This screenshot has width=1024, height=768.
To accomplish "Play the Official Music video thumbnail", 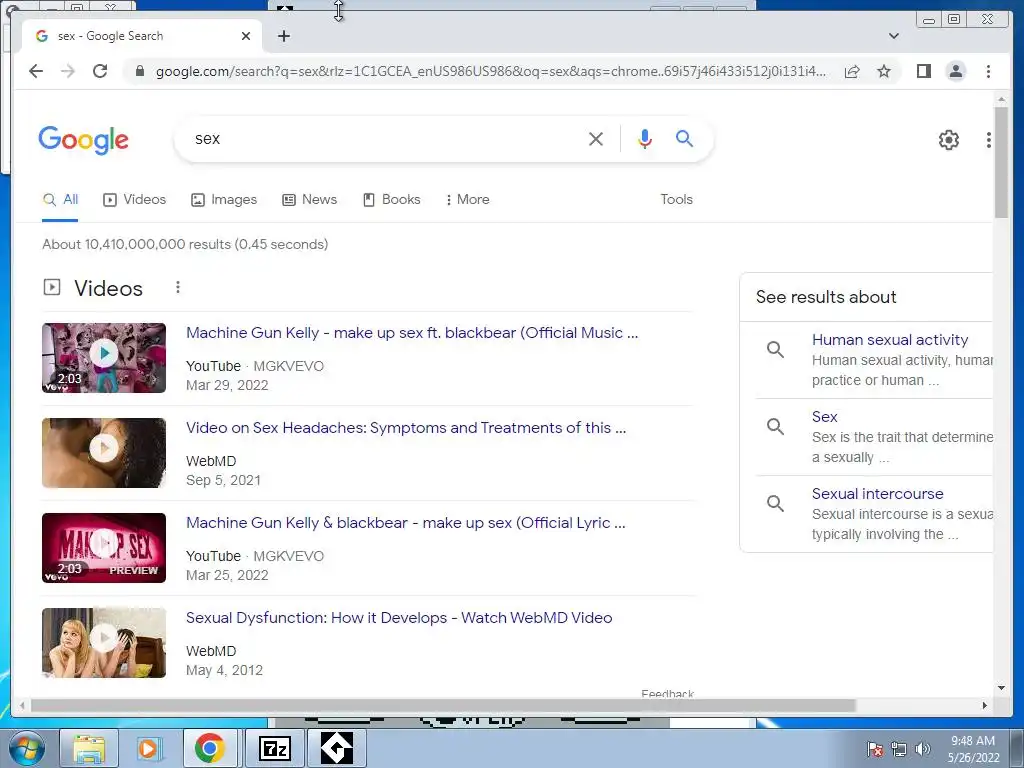I will point(104,358).
